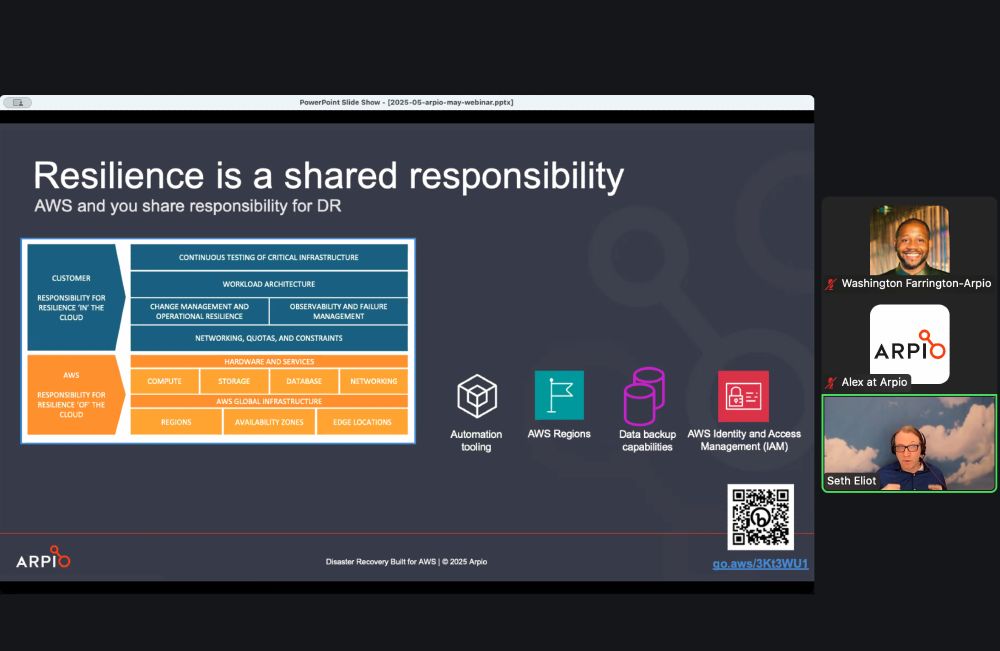Click the 'Data backup capabilities' caption text
The width and height of the screenshot is (1000, 651).
pyautogui.click(x=647, y=441)
